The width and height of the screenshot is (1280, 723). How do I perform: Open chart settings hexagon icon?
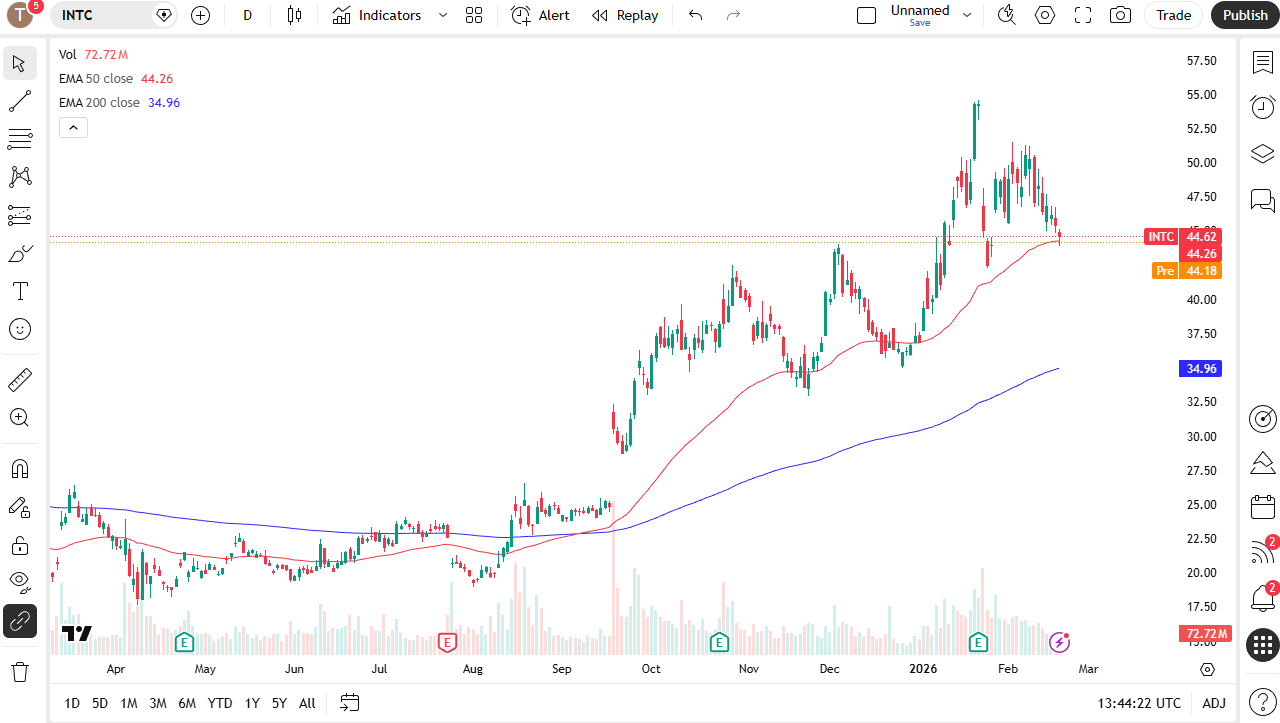[x=1045, y=15]
